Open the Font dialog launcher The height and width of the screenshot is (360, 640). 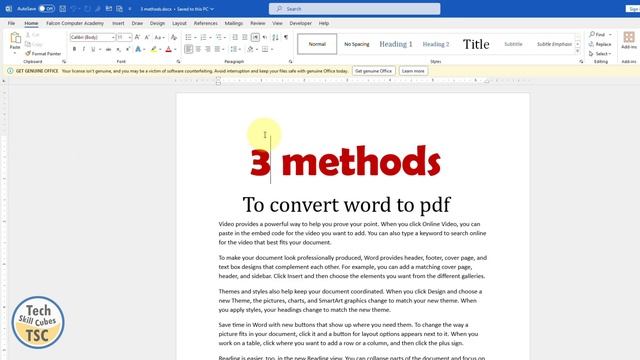coord(178,62)
